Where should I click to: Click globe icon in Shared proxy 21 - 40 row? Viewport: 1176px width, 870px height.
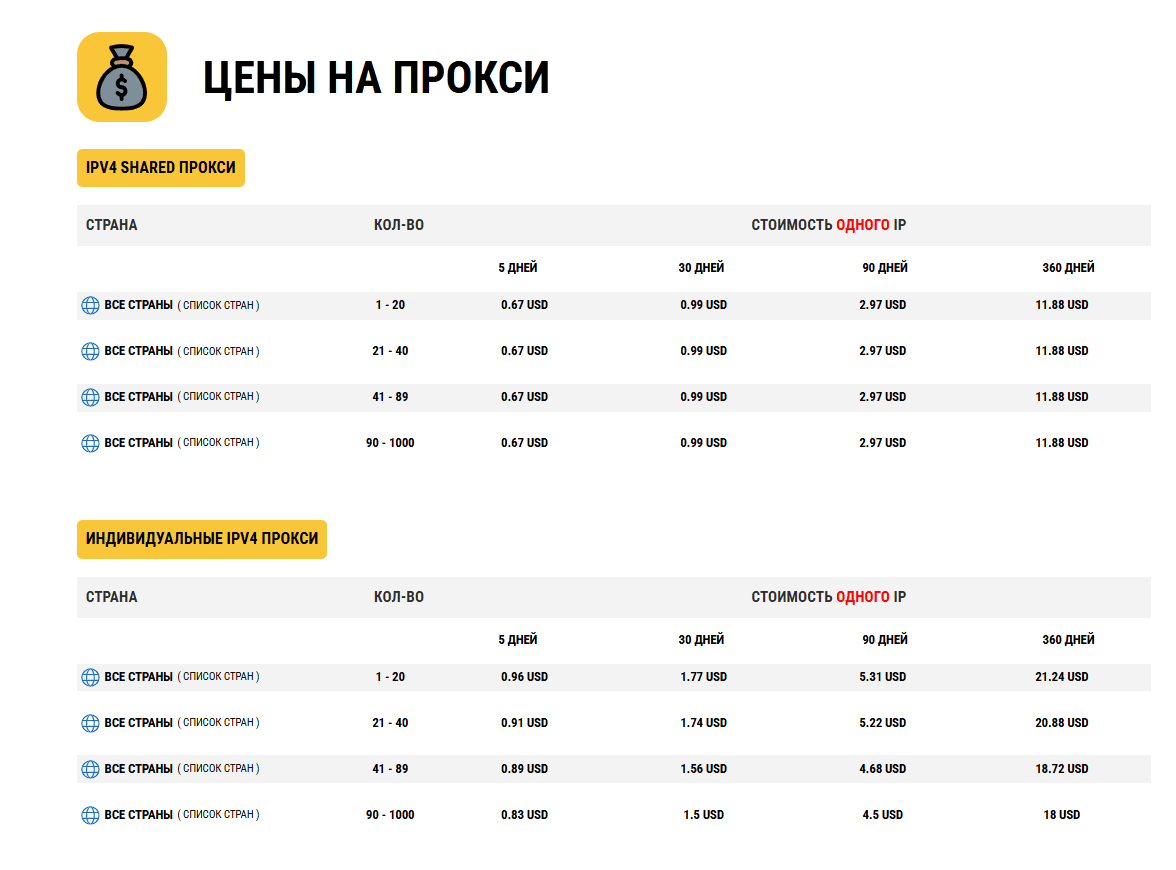click(x=90, y=351)
